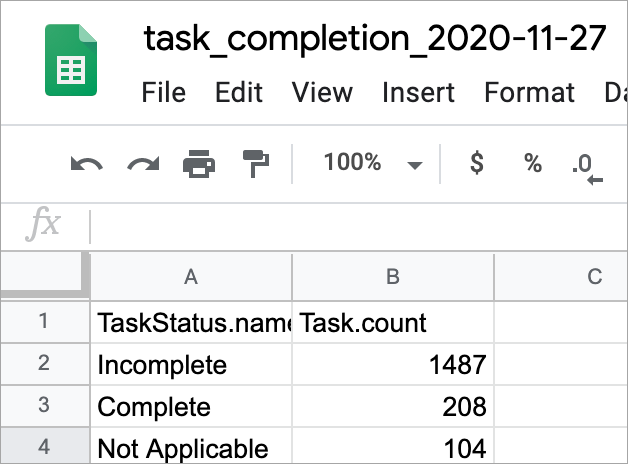The width and height of the screenshot is (628, 464).
Task: Rename the task_completion_2020-11-27 title
Action: [x=375, y=39]
